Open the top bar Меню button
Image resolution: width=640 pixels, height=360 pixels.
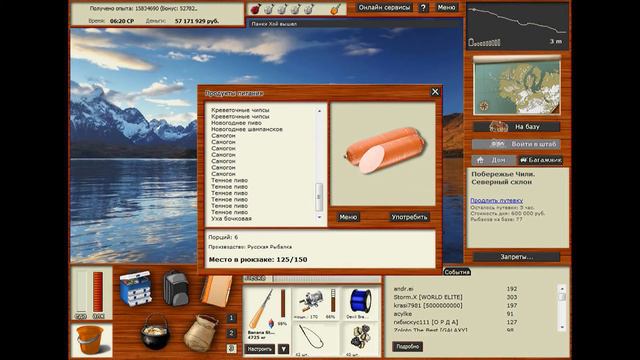point(446,8)
